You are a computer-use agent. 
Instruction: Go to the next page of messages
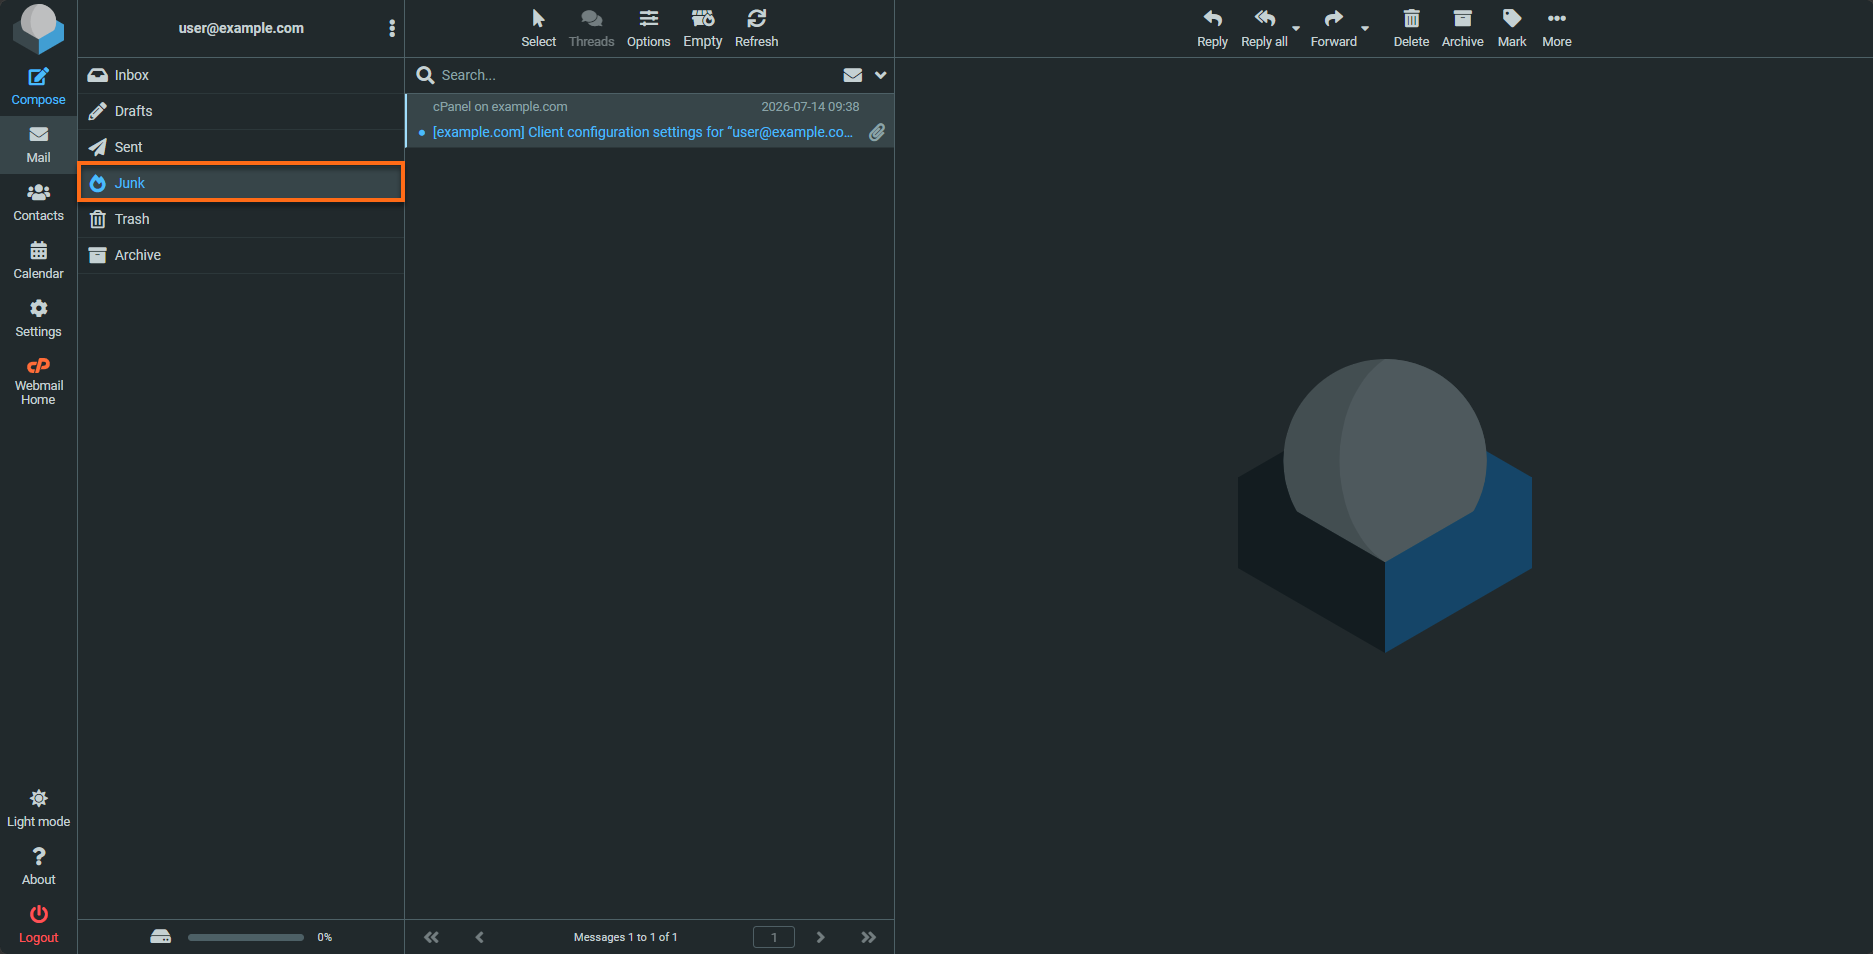coord(821,937)
